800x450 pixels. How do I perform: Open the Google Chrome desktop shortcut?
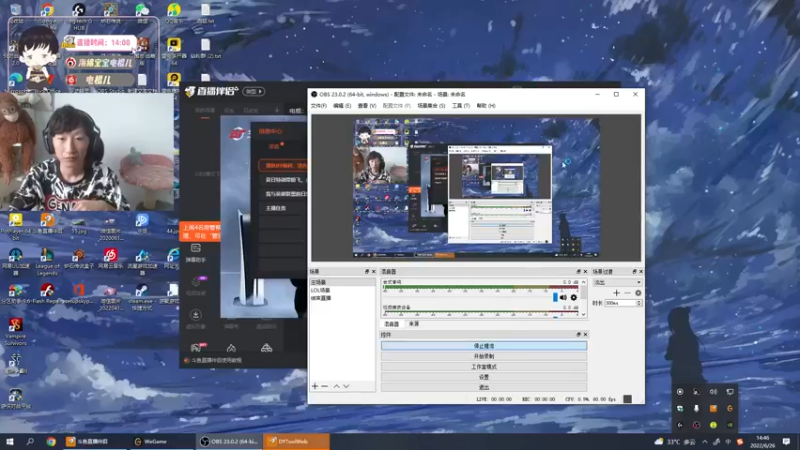[x=47, y=13]
